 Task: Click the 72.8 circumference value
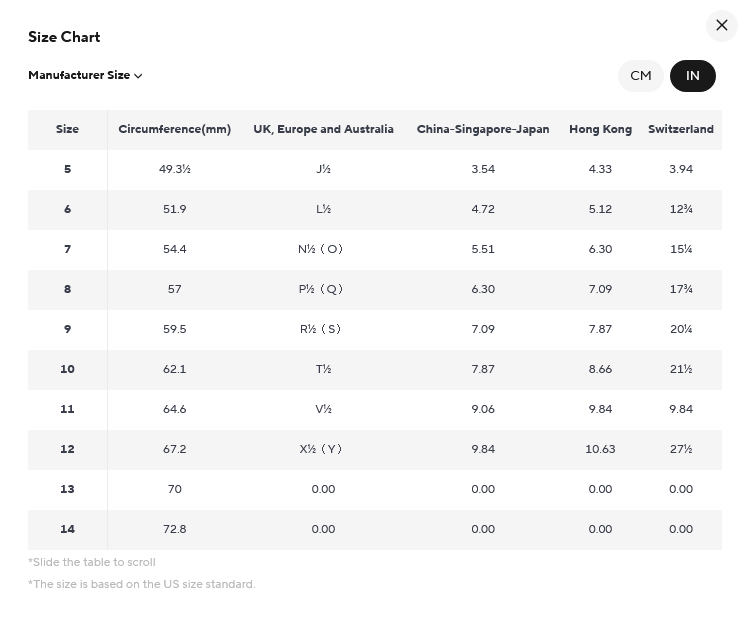(x=175, y=529)
